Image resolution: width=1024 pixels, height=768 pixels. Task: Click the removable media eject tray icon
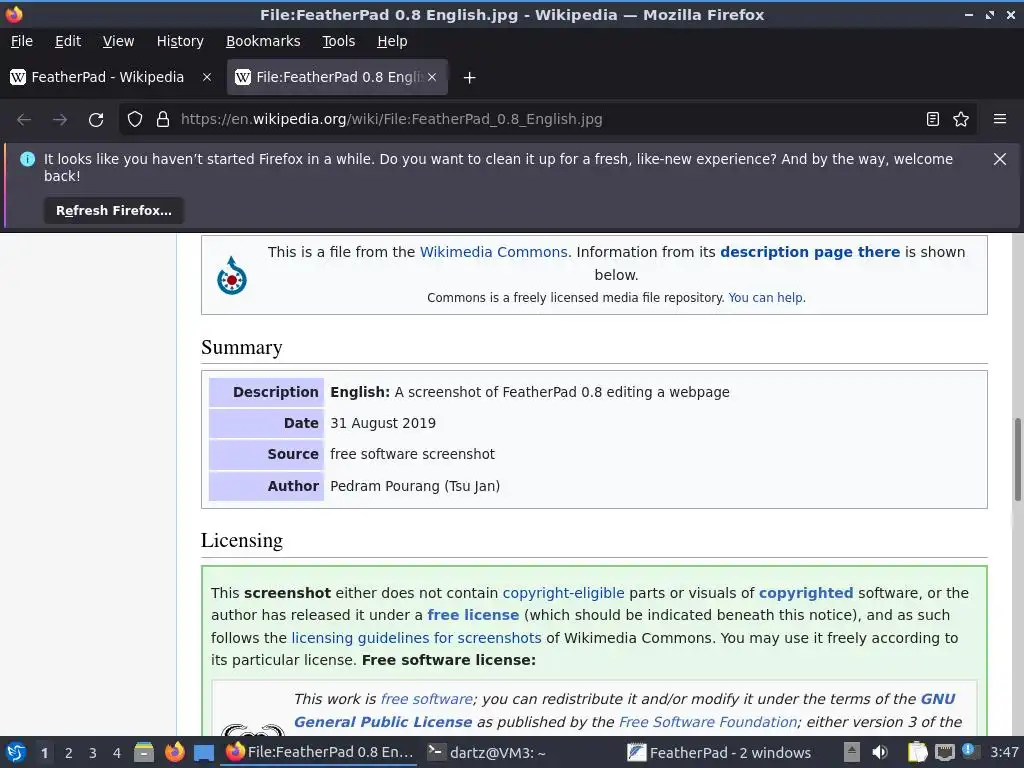pyautogui.click(x=851, y=752)
